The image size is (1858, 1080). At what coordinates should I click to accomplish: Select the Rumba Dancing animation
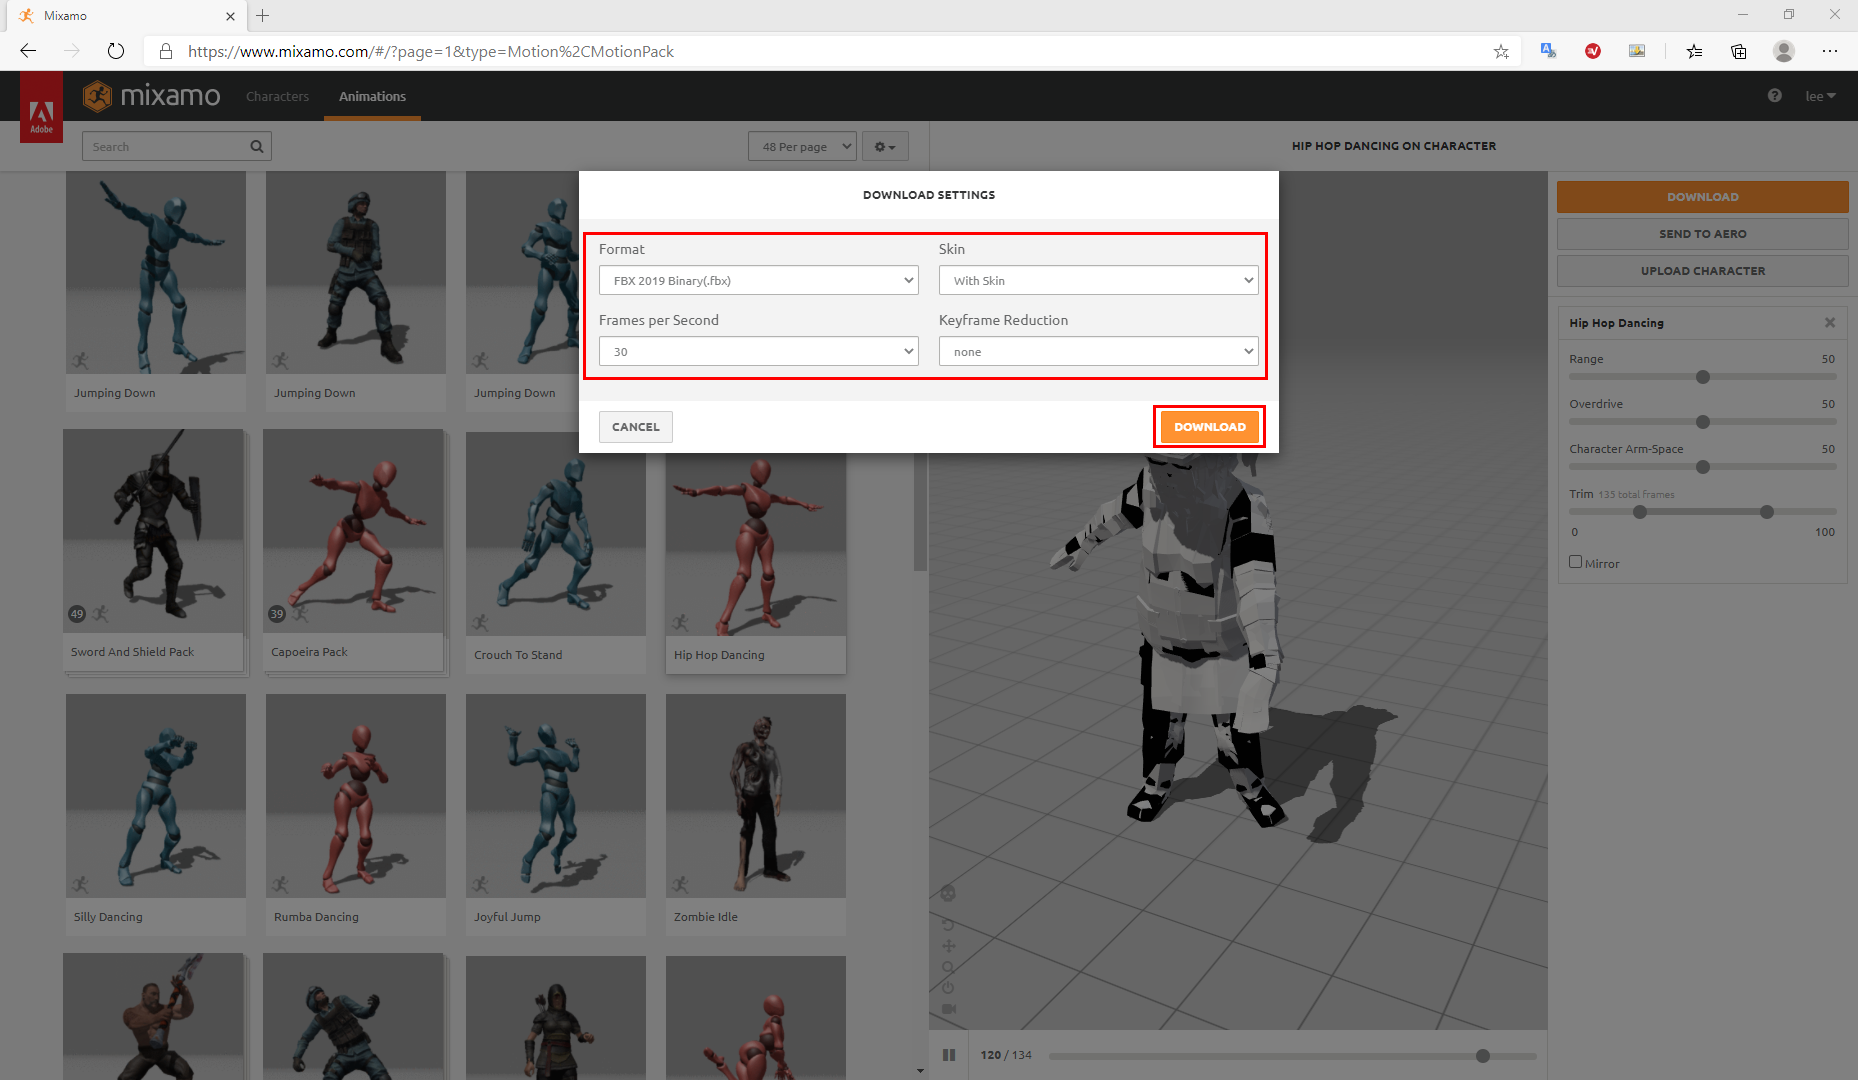click(x=356, y=815)
